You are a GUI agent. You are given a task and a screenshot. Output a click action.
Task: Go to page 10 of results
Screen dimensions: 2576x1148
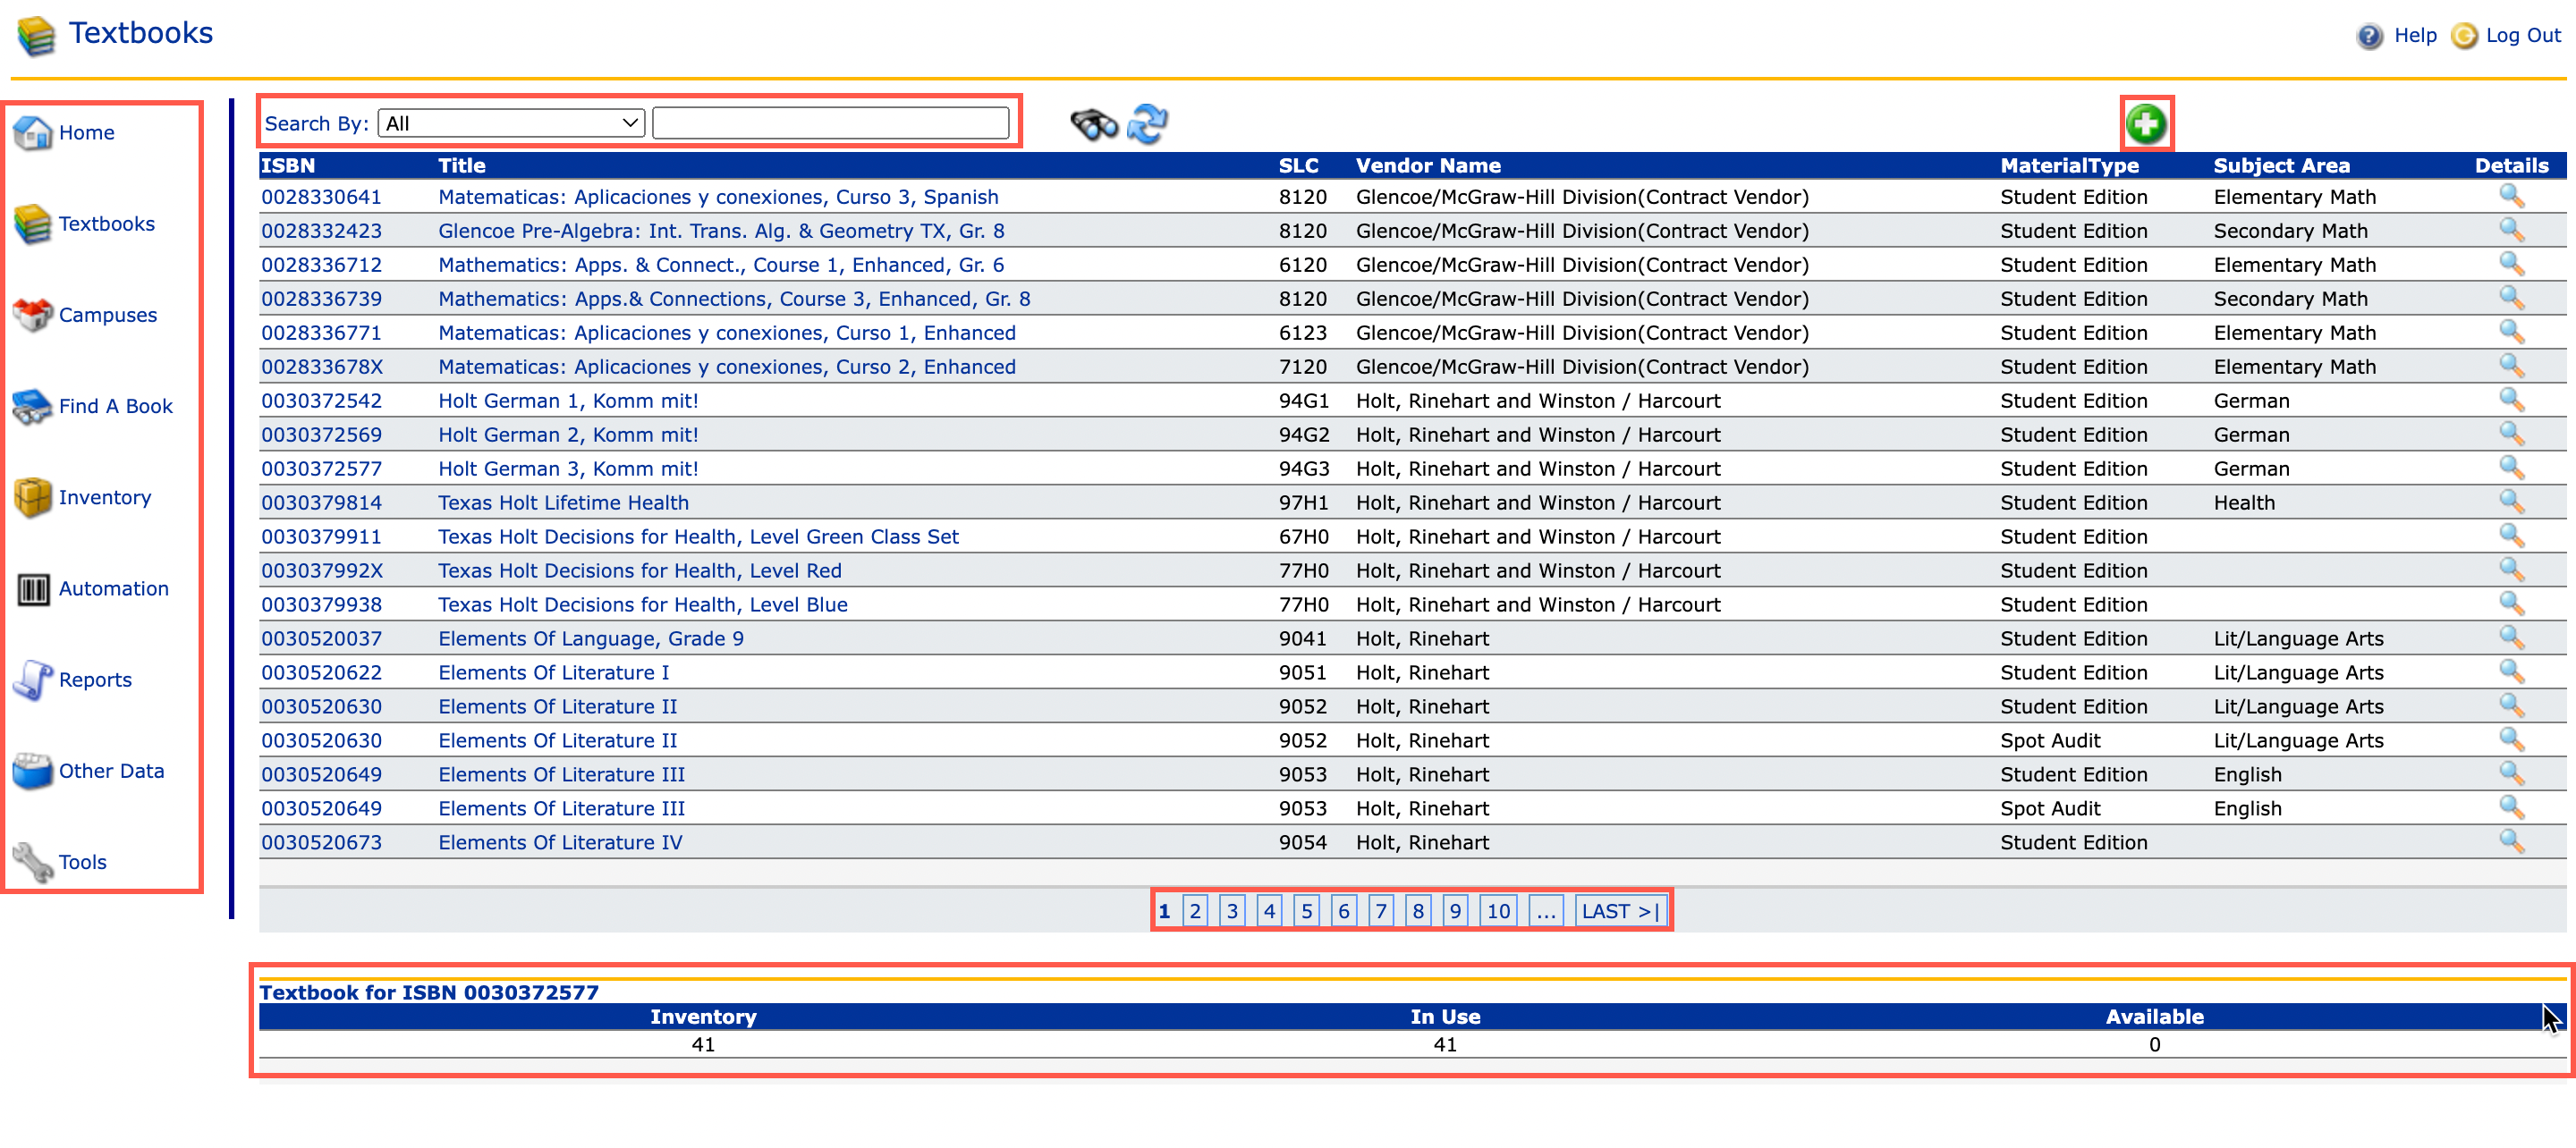pyautogui.click(x=1497, y=911)
